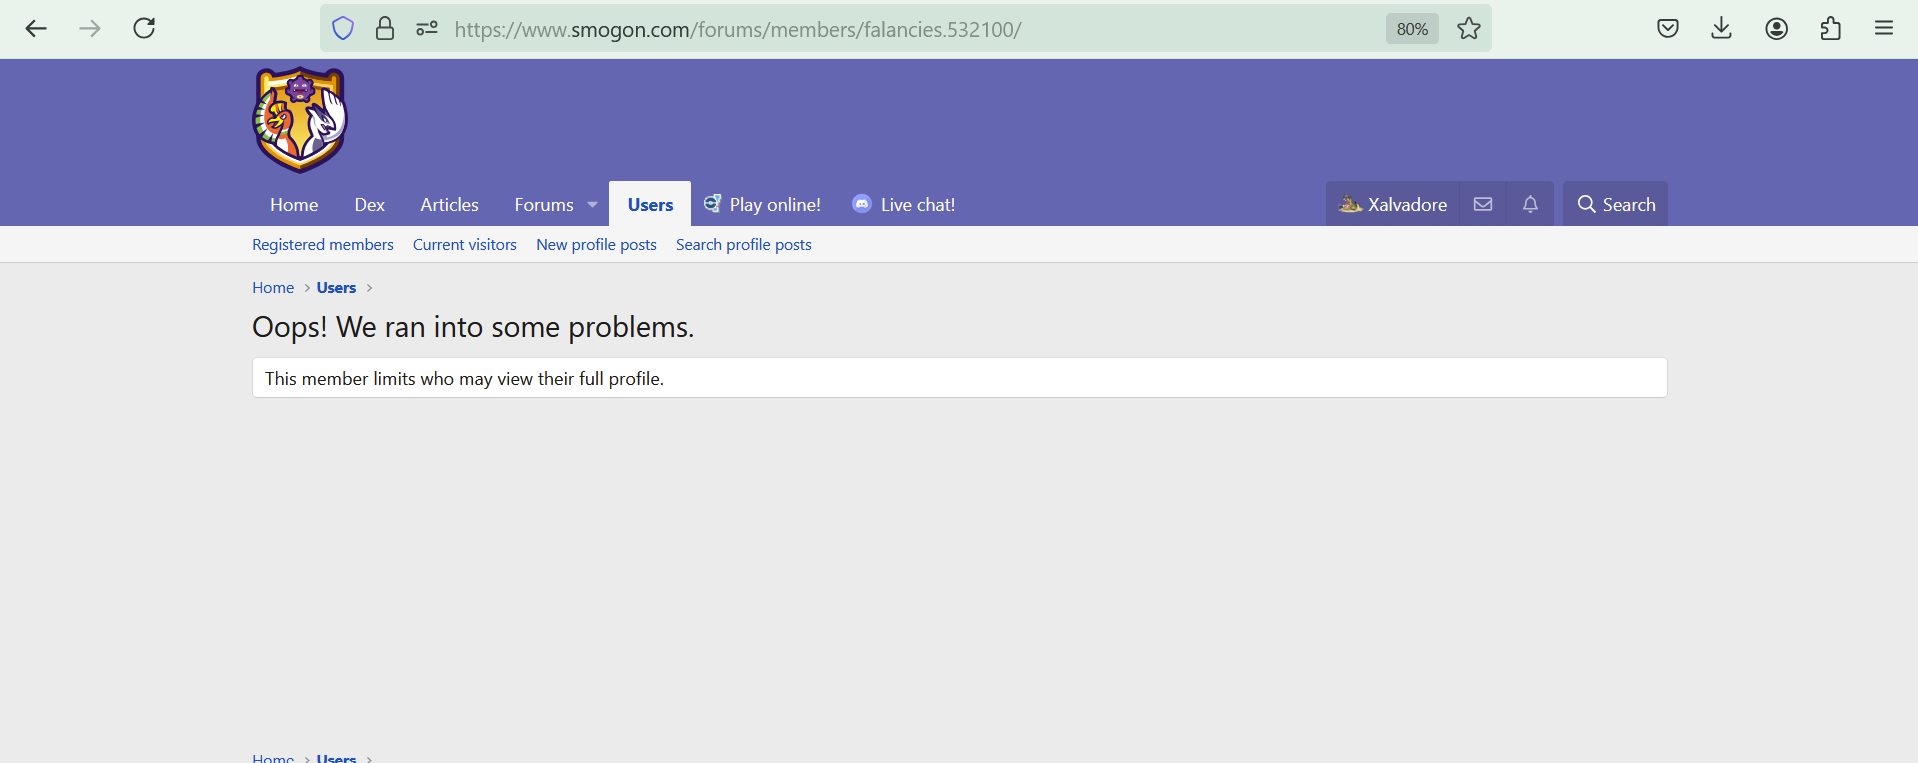Image resolution: width=1918 pixels, height=763 pixels.
Task: Reset the 80% zoom level
Action: [x=1412, y=29]
